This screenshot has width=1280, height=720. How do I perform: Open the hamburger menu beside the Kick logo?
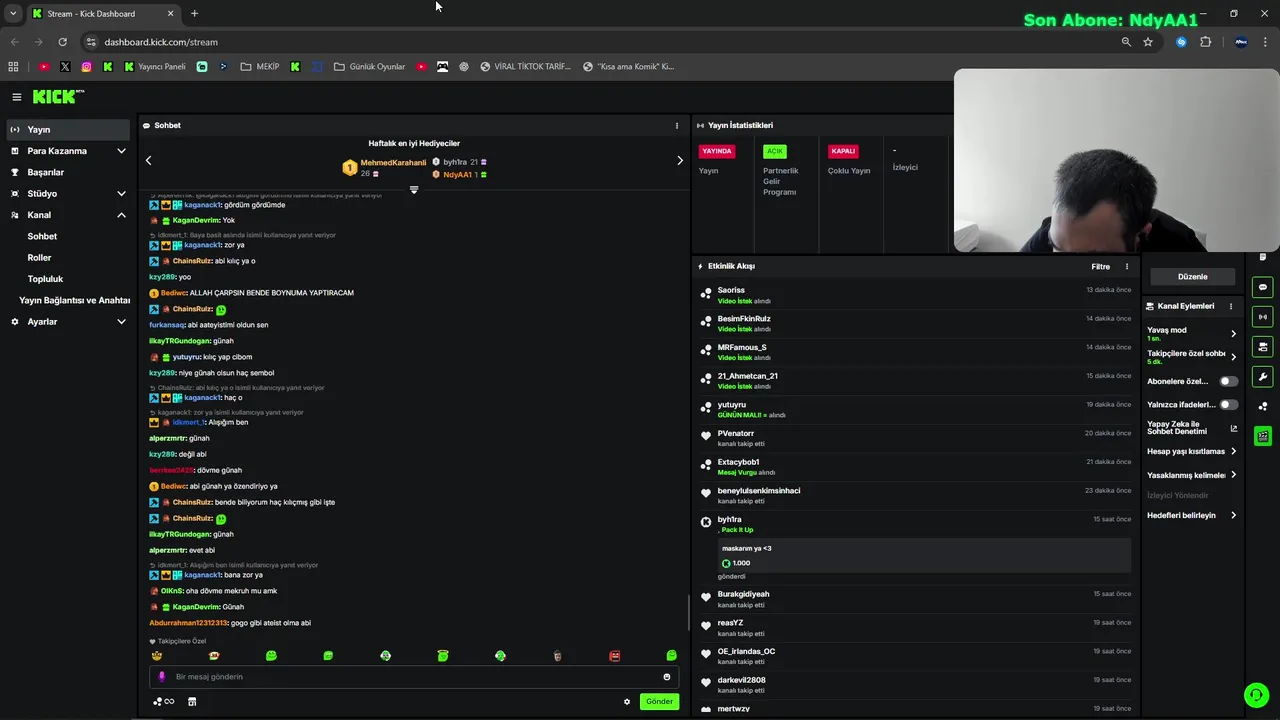[17, 97]
